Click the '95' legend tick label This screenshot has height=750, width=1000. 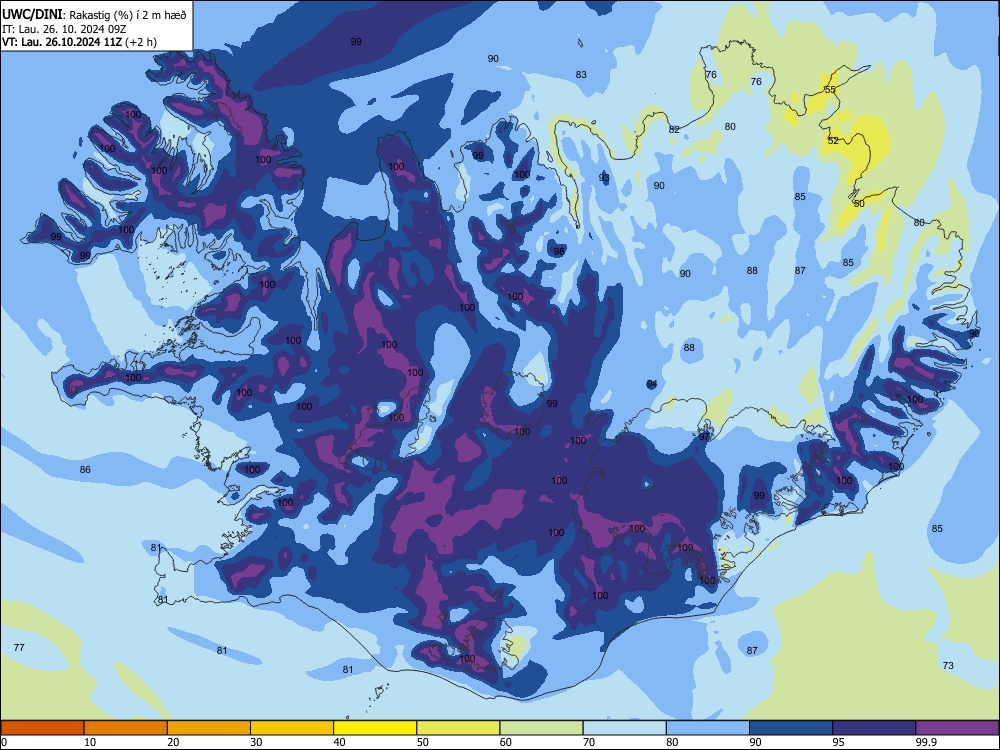[838, 742]
